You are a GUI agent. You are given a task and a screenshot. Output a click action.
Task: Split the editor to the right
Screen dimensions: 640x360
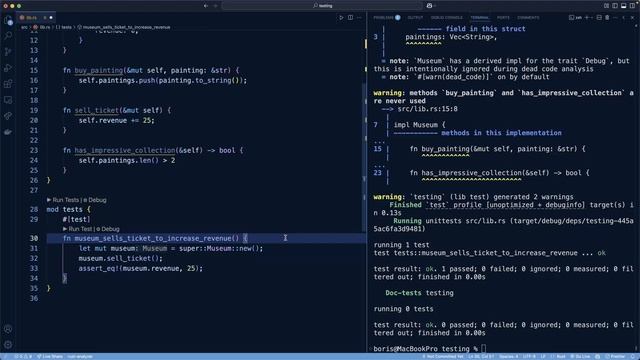pos(351,18)
